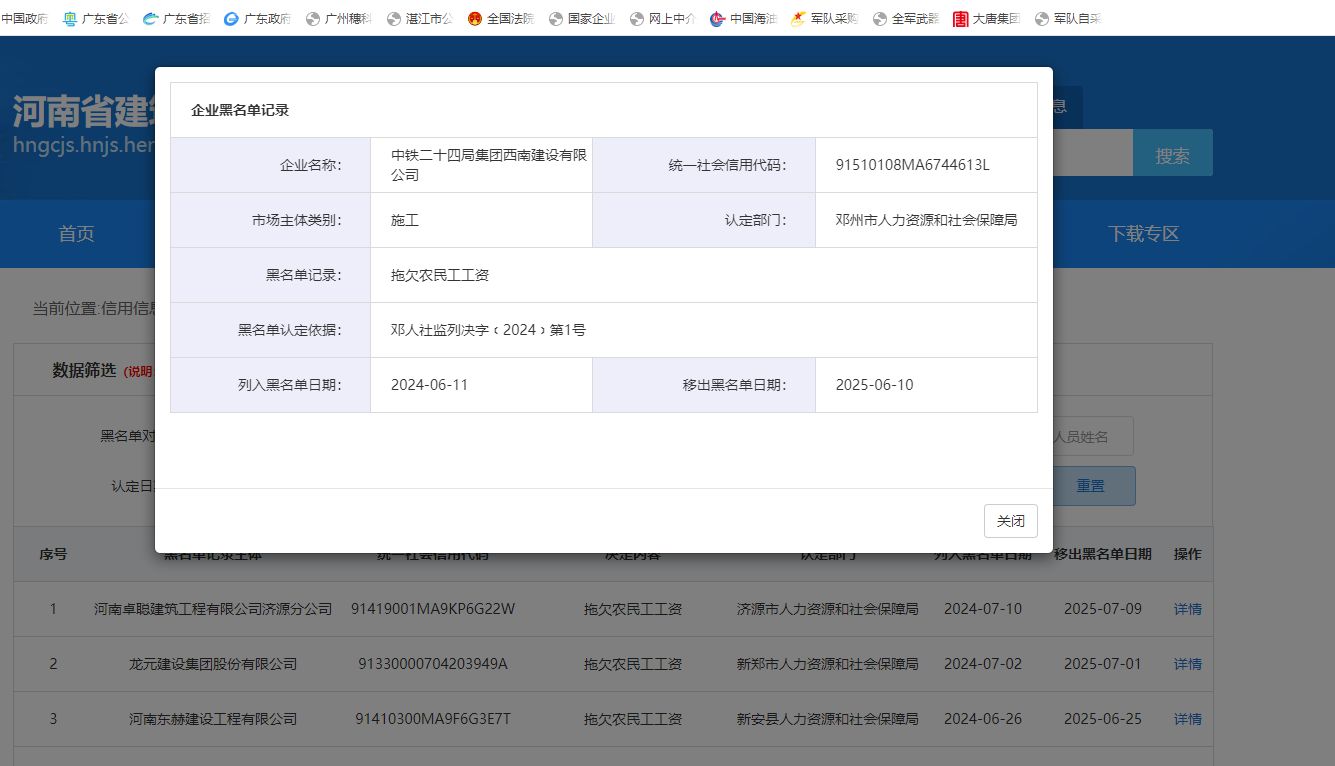Open the 湛江市公 bookmark
Image resolution: width=1335 pixels, height=766 pixels.
419,18
